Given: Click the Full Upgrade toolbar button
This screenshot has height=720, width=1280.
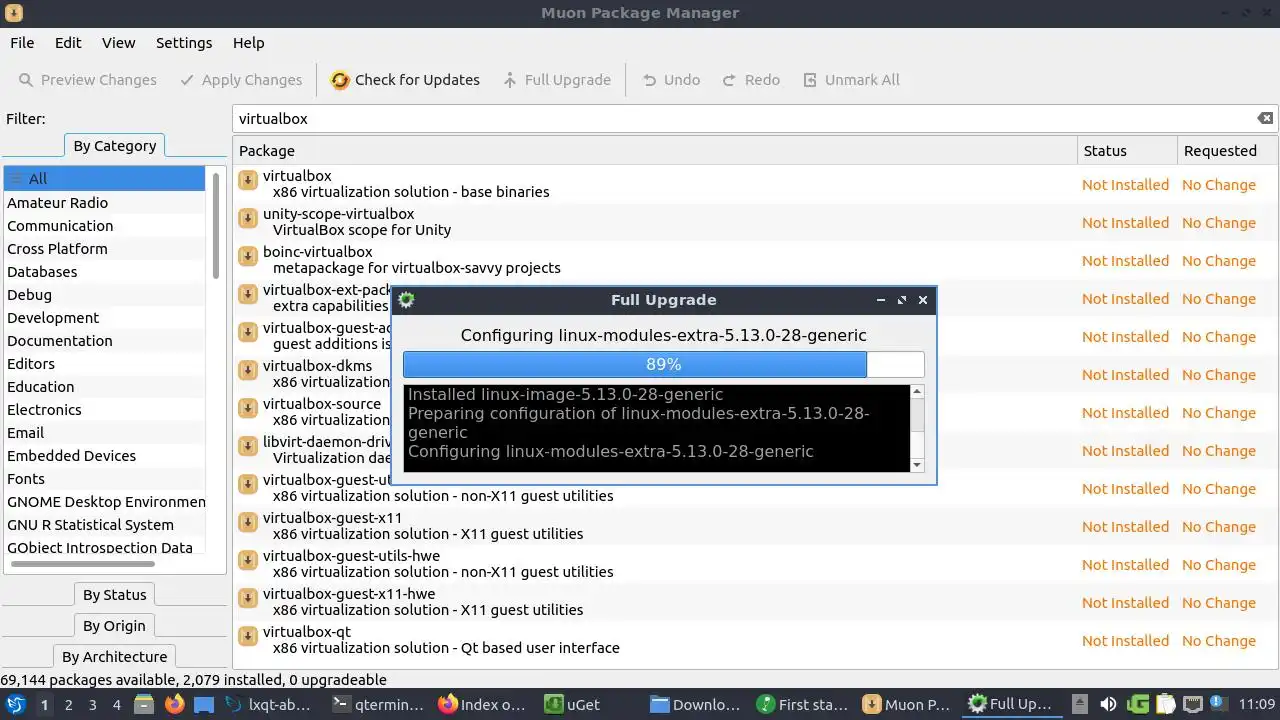Looking at the screenshot, I should (x=556, y=80).
